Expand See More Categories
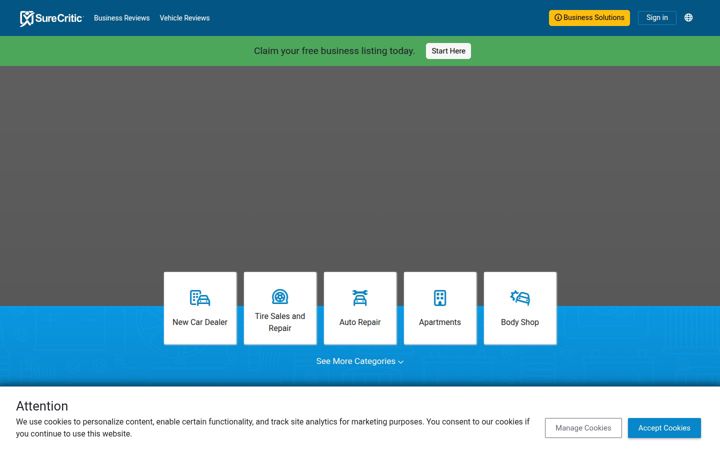Viewport: 720px width, 450px height. pos(360,361)
